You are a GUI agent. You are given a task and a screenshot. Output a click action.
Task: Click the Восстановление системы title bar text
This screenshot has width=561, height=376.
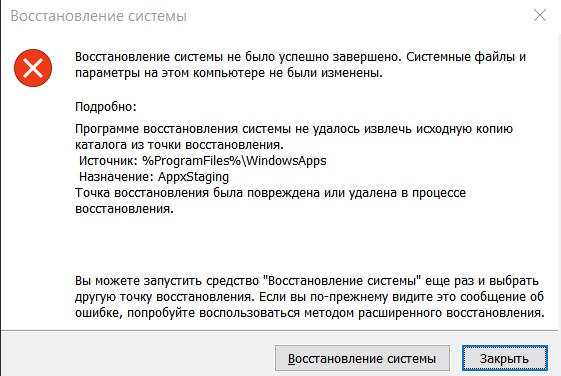[98, 16]
